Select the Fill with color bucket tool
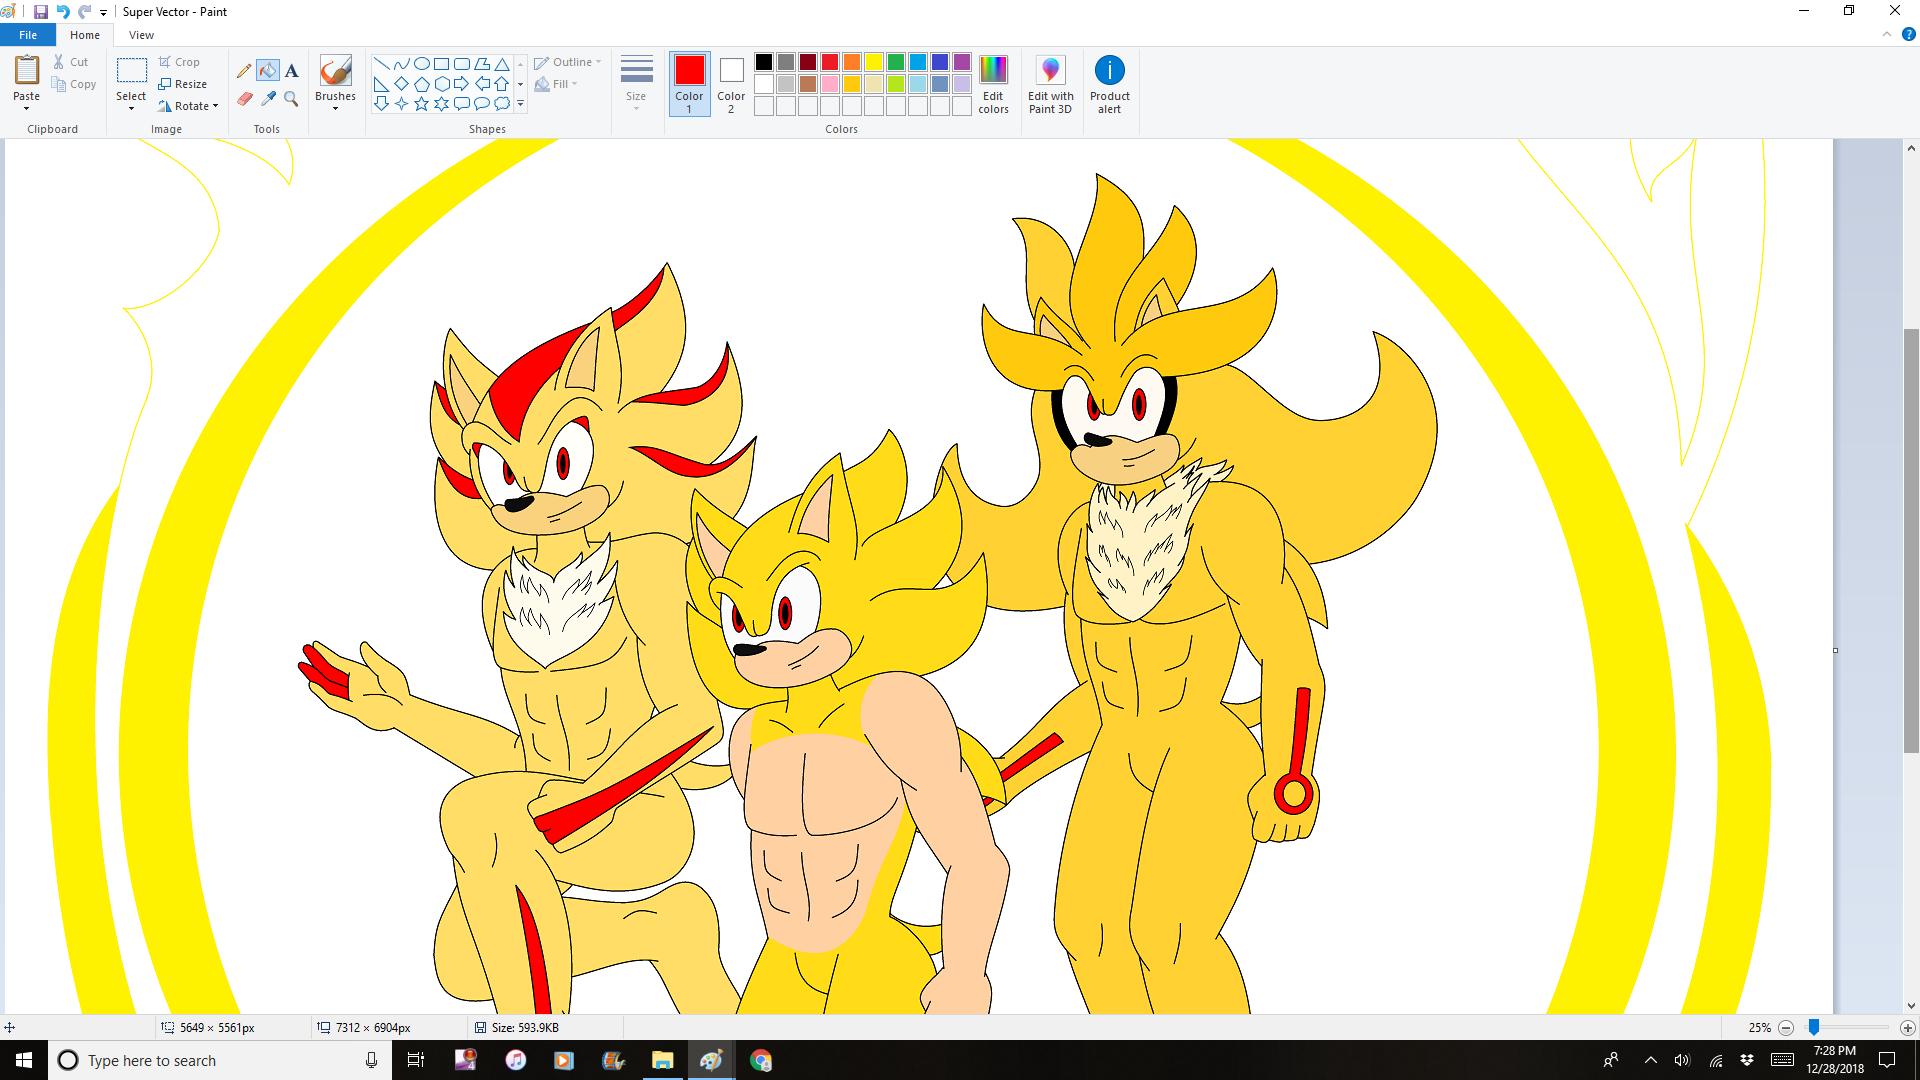Image resolution: width=1920 pixels, height=1080 pixels. pyautogui.click(x=268, y=71)
